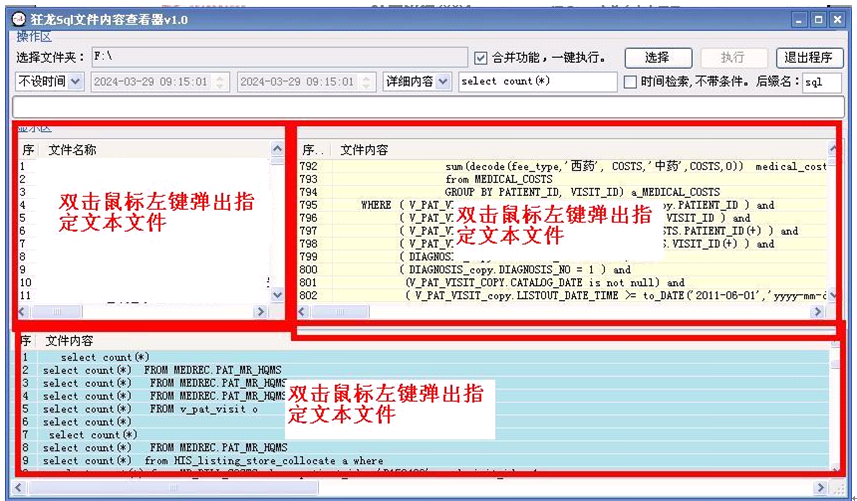Select result row 8 FROM MEDREC.PAT_MR_HQMS

tap(424, 447)
